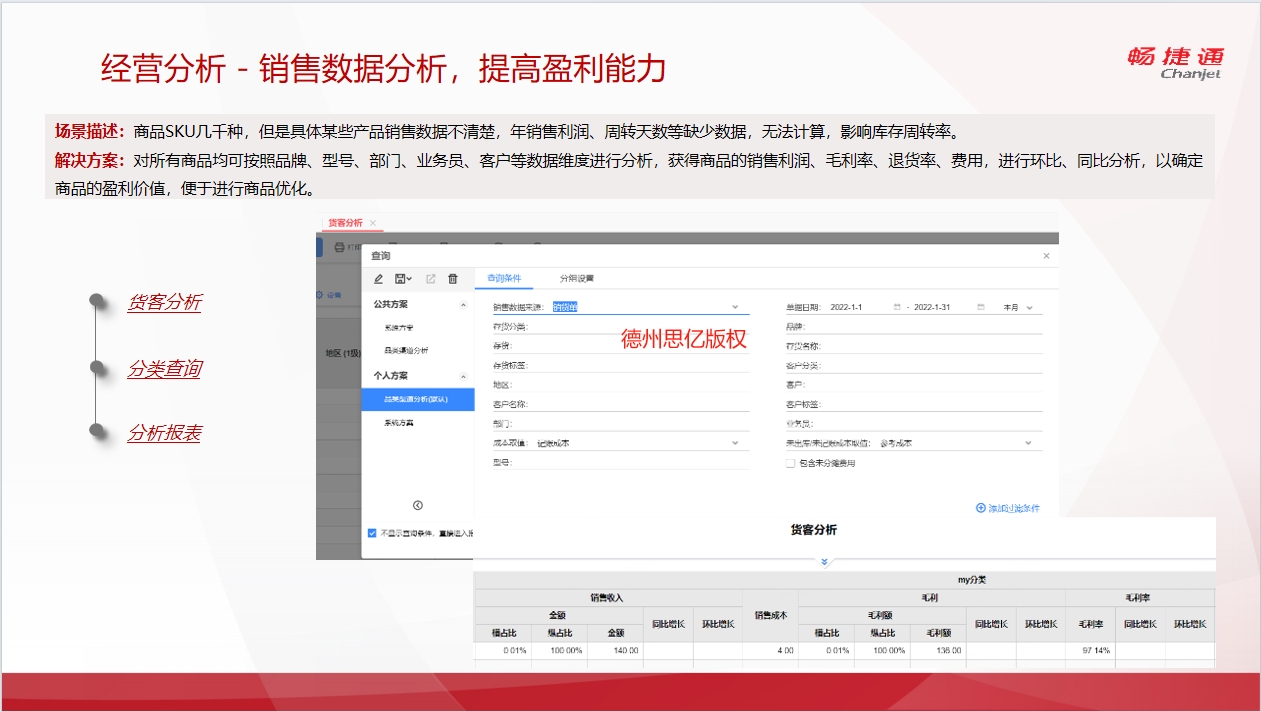Viewport: 1261px width, 712px height.
Task: Collapse the 个人方案 section
Action: (x=462, y=376)
